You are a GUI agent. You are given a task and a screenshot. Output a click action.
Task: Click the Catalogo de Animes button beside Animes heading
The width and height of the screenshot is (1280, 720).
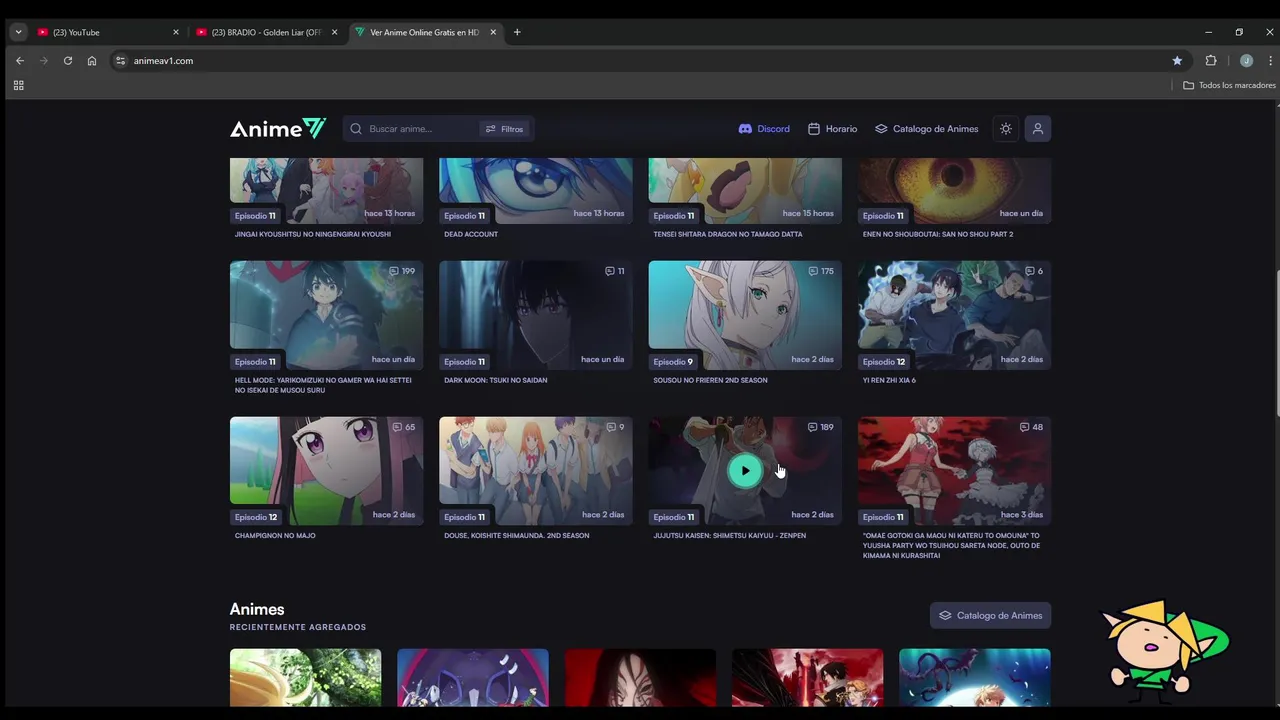pyautogui.click(x=990, y=615)
